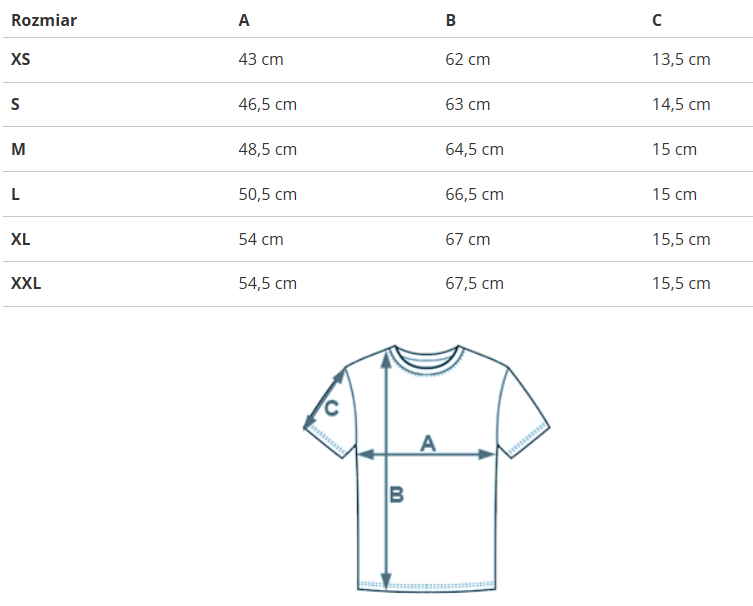Select column header C in the table
753x606 pixels.
click(657, 20)
